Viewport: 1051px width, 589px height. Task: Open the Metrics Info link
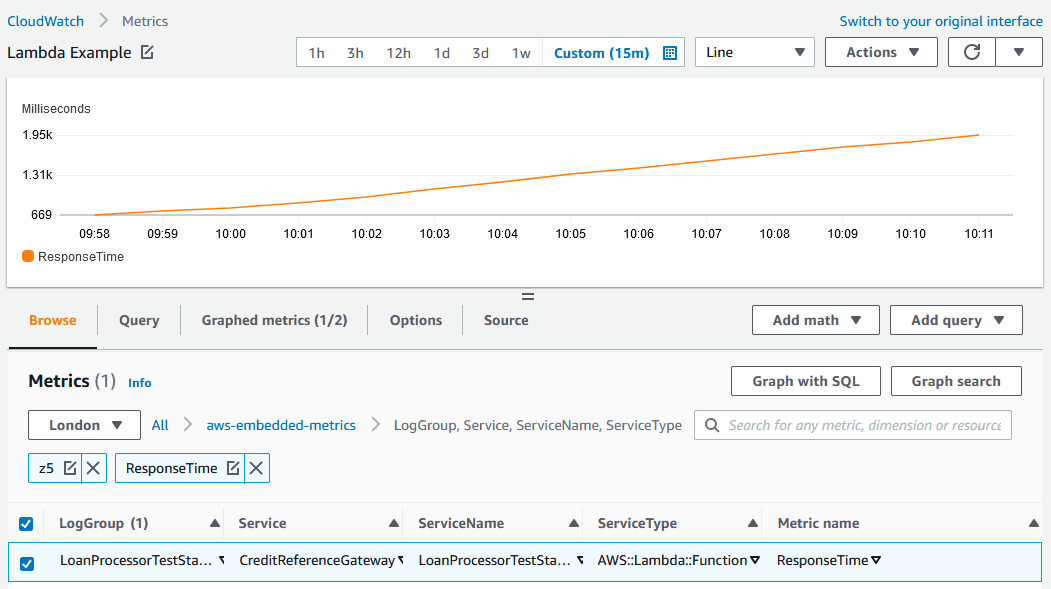point(139,383)
